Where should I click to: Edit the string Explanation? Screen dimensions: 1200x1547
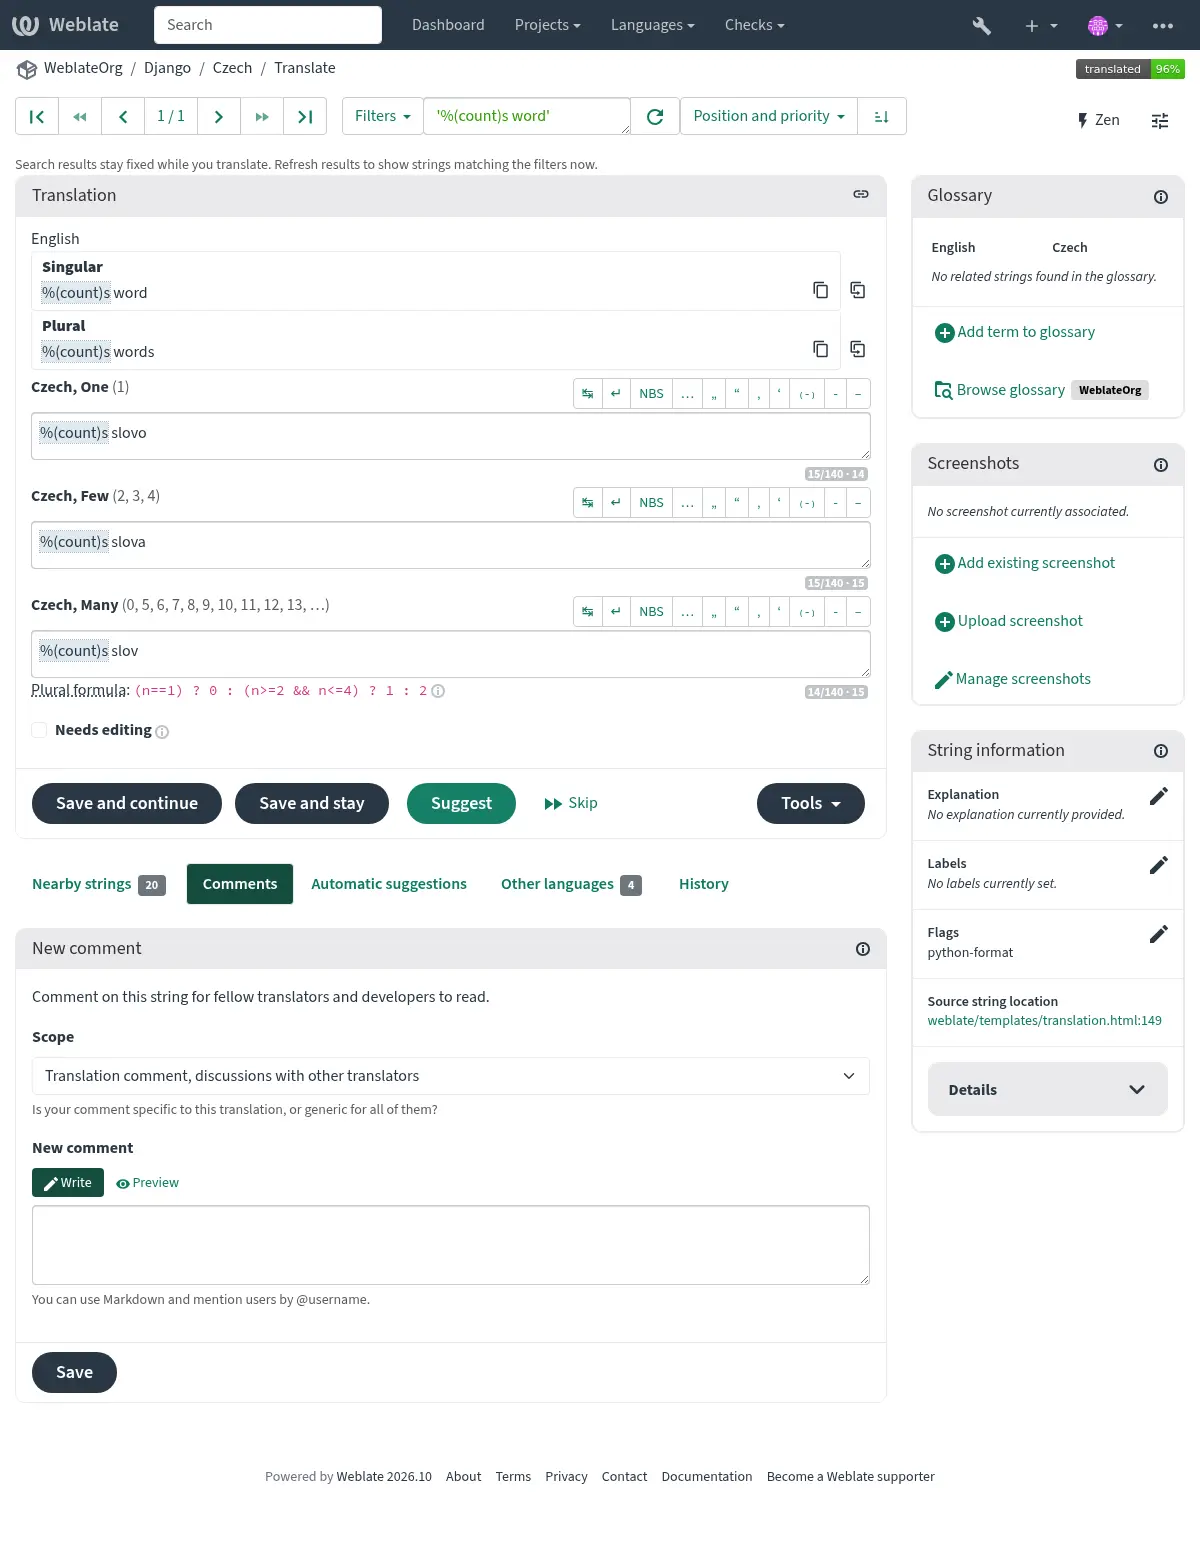pyautogui.click(x=1158, y=796)
